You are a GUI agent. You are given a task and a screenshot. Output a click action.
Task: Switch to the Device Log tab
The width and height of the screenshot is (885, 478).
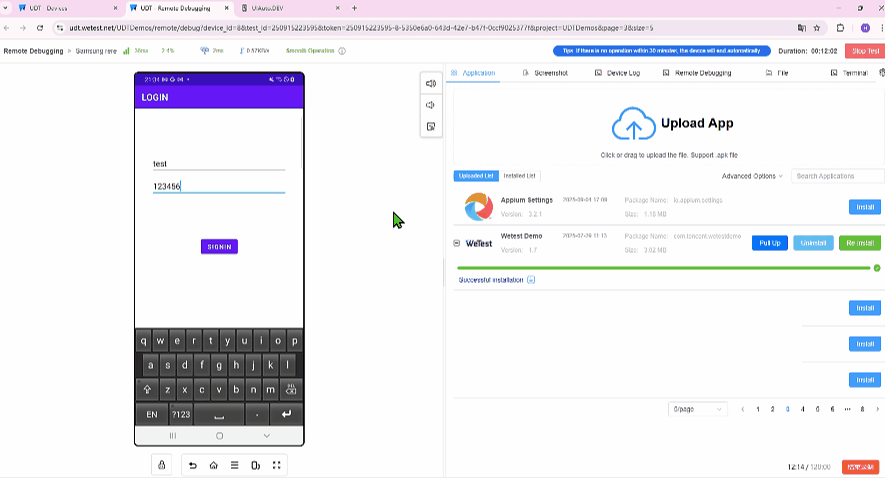click(x=617, y=73)
